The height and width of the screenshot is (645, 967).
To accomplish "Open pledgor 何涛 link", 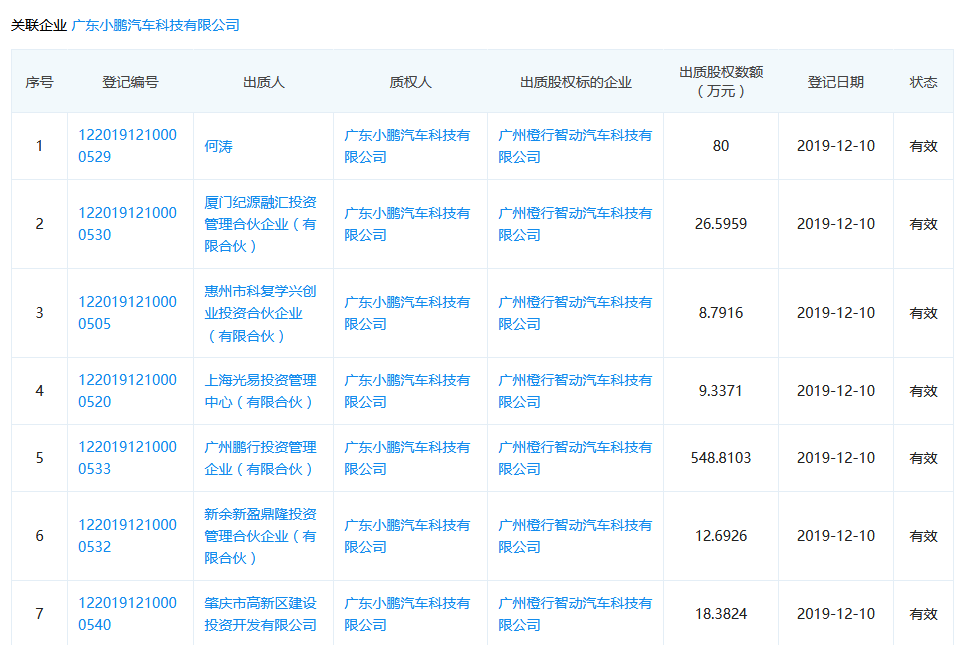I will 218,146.
